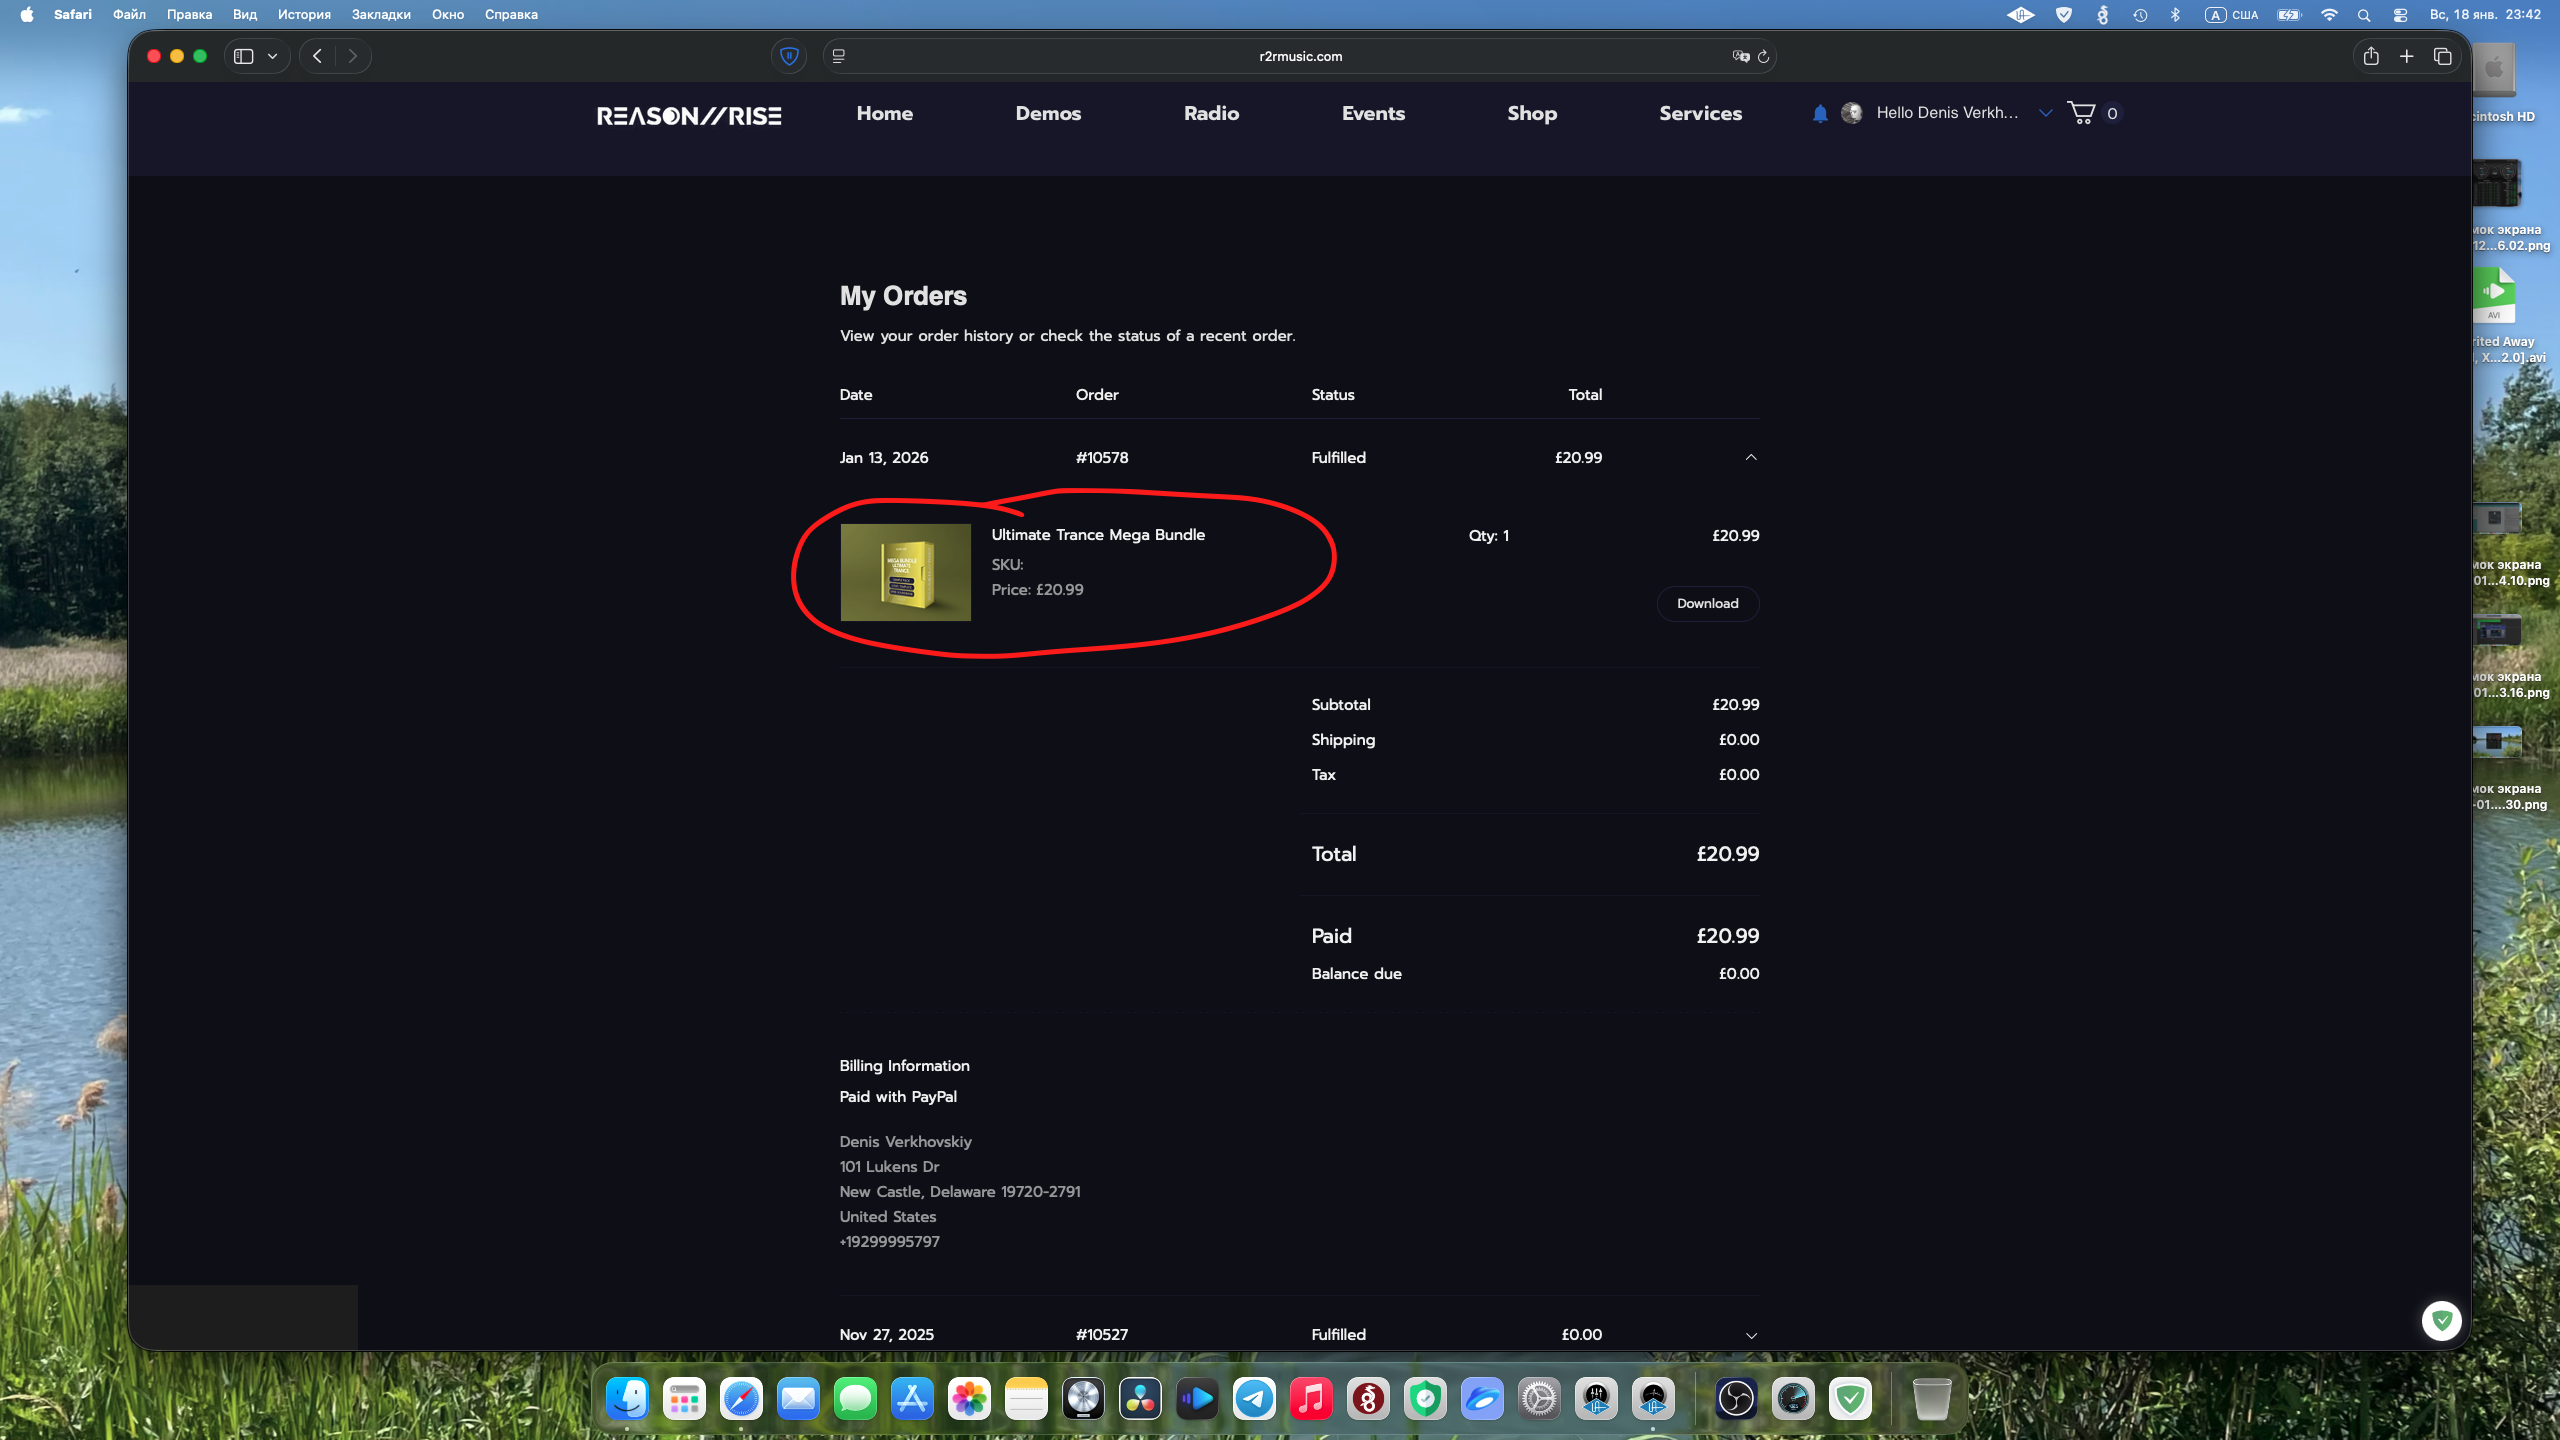Screen dimensions: 2560x1440
Task: Click the notification bell icon
Action: [1820, 114]
